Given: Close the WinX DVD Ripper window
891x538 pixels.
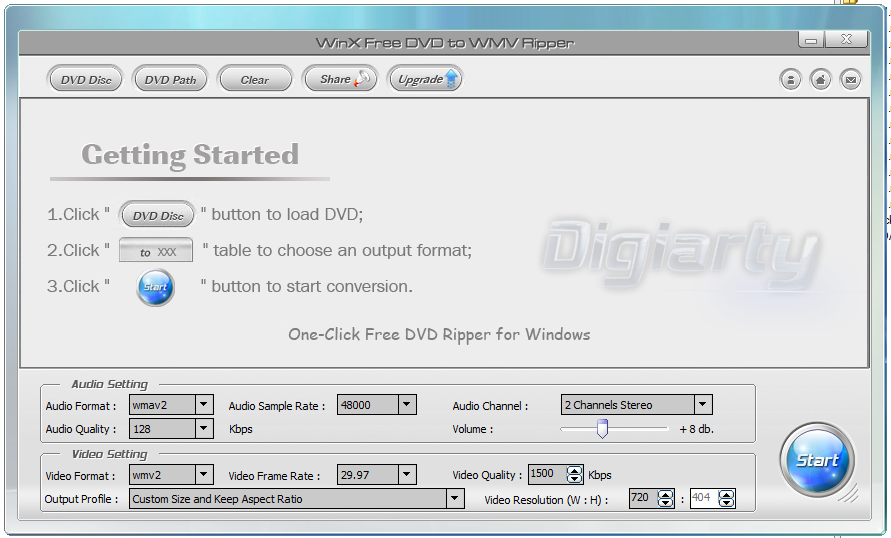Looking at the screenshot, I should (x=846, y=39).
